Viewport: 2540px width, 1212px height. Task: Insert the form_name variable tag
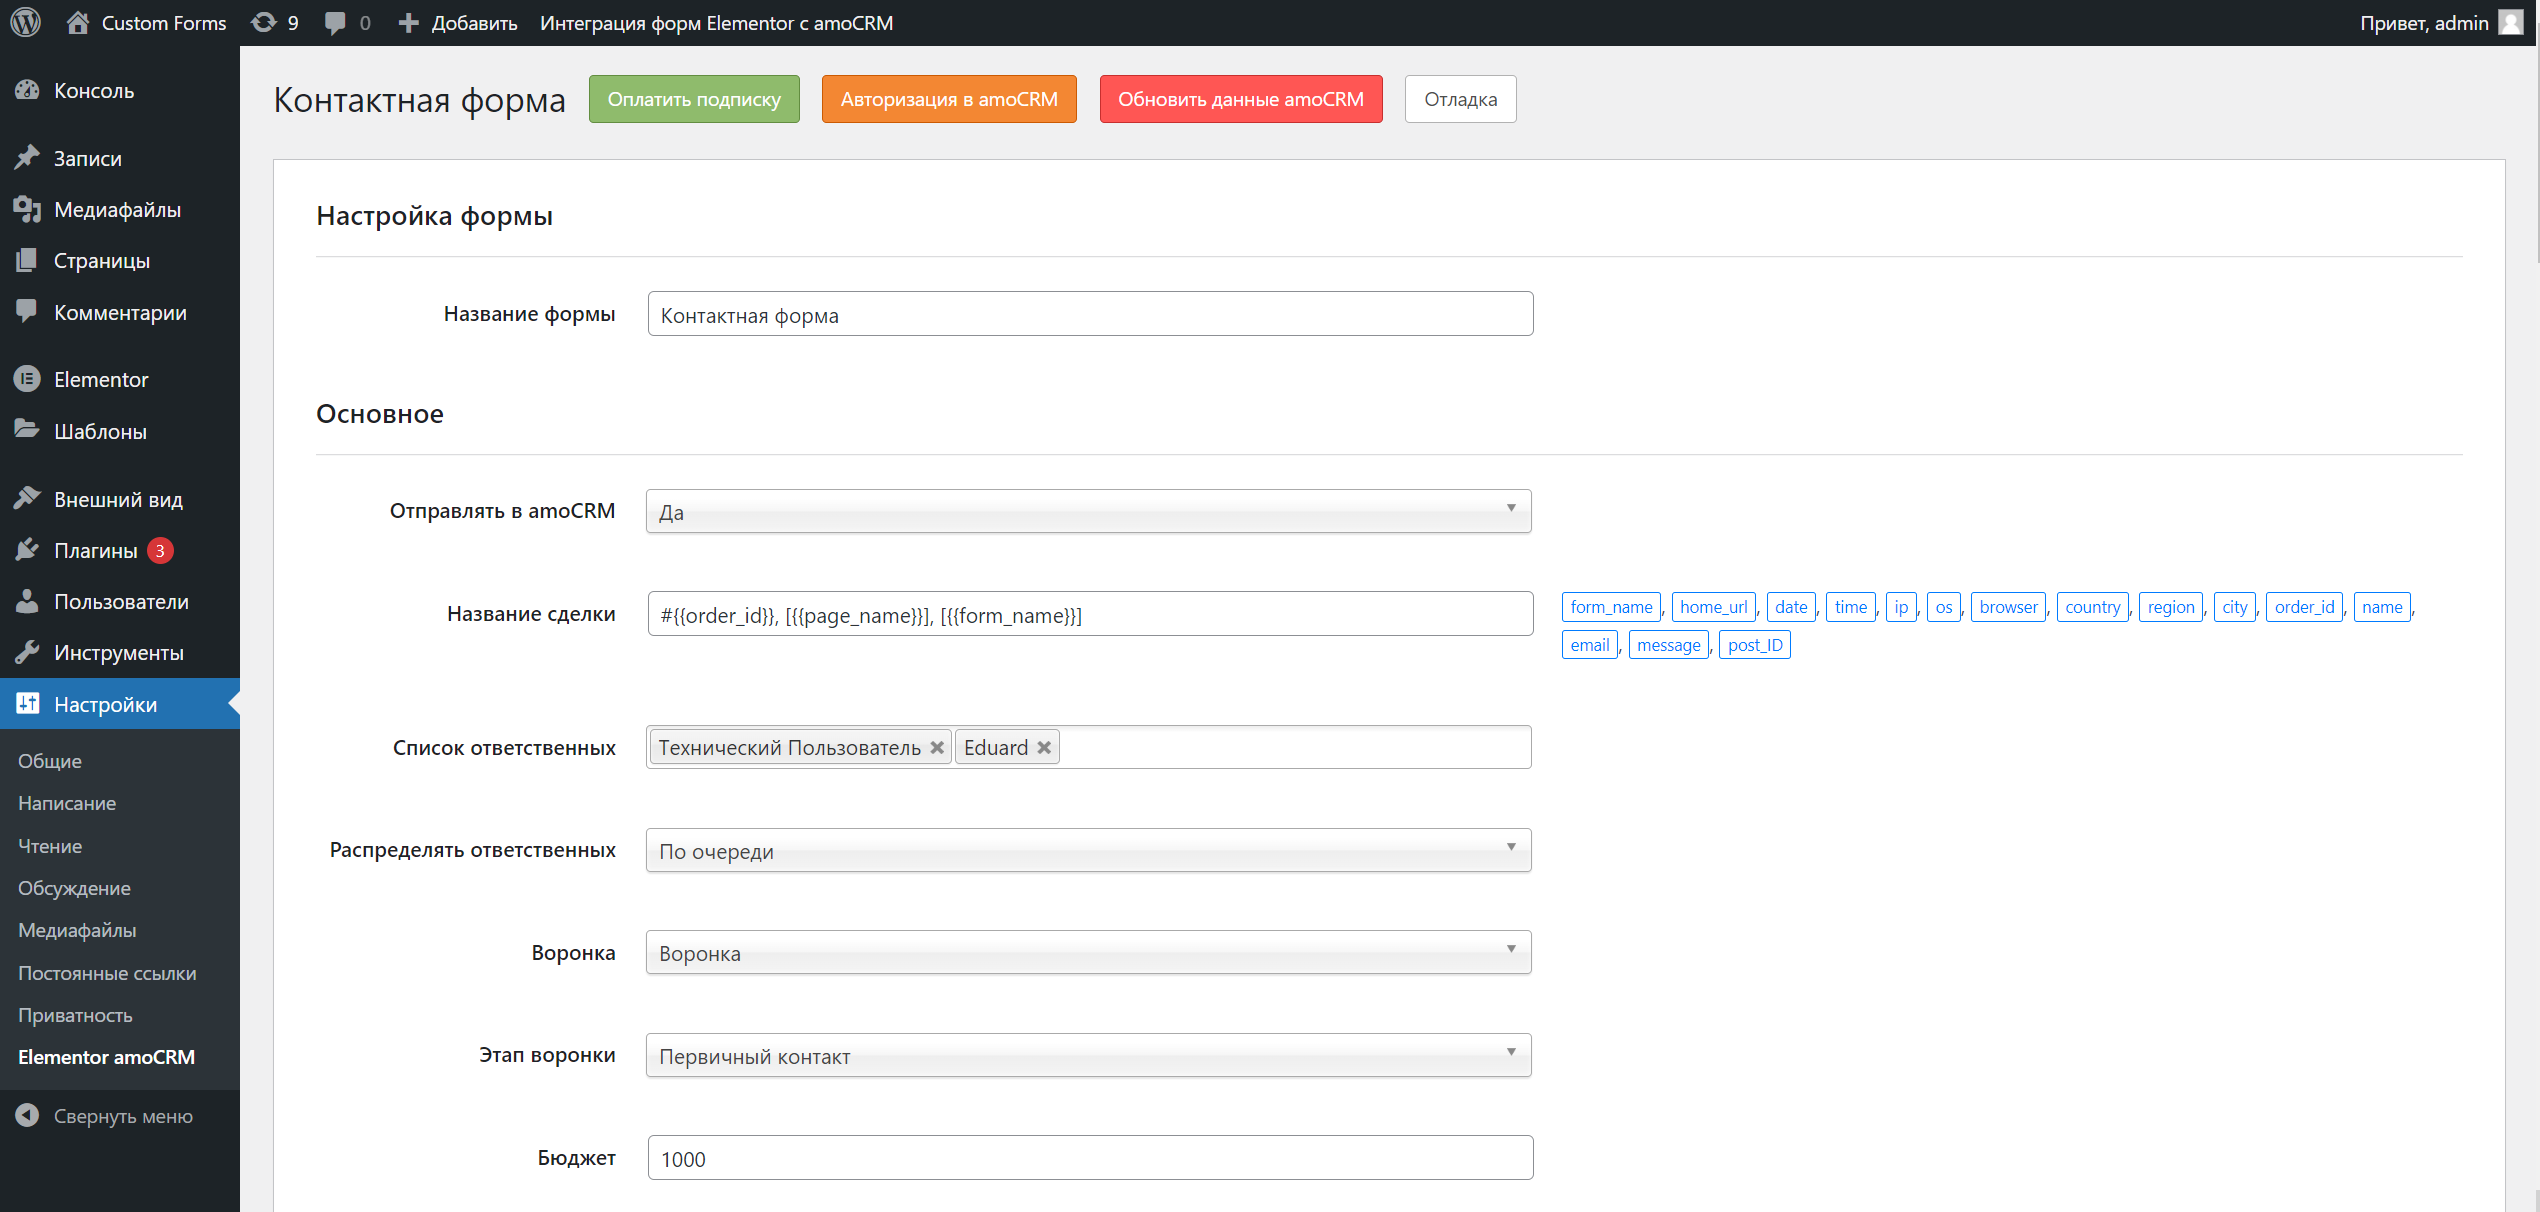pos(1610,606)
